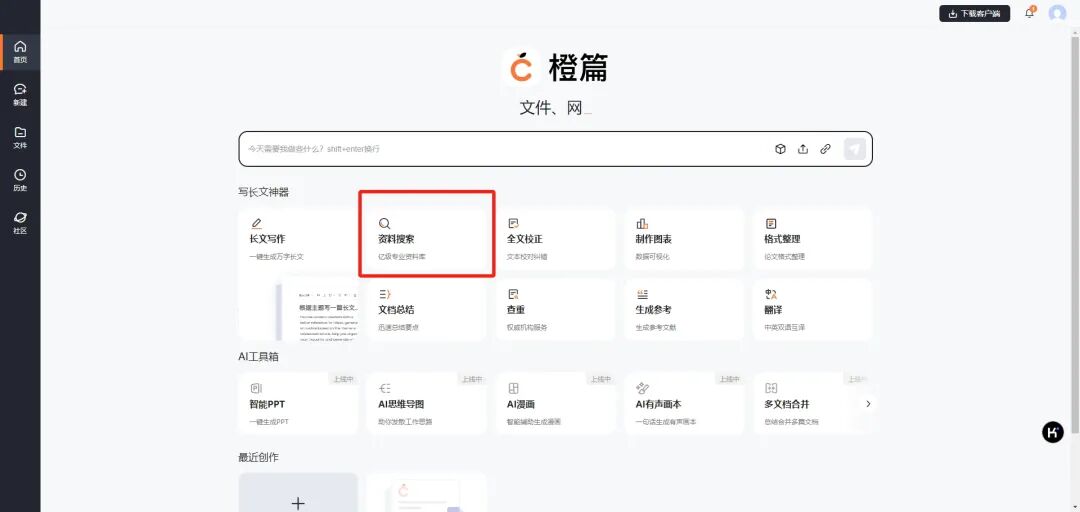Click the AI工具箱 heading
The width and height of the screenshot is (1080, 512).
[258, 356]
